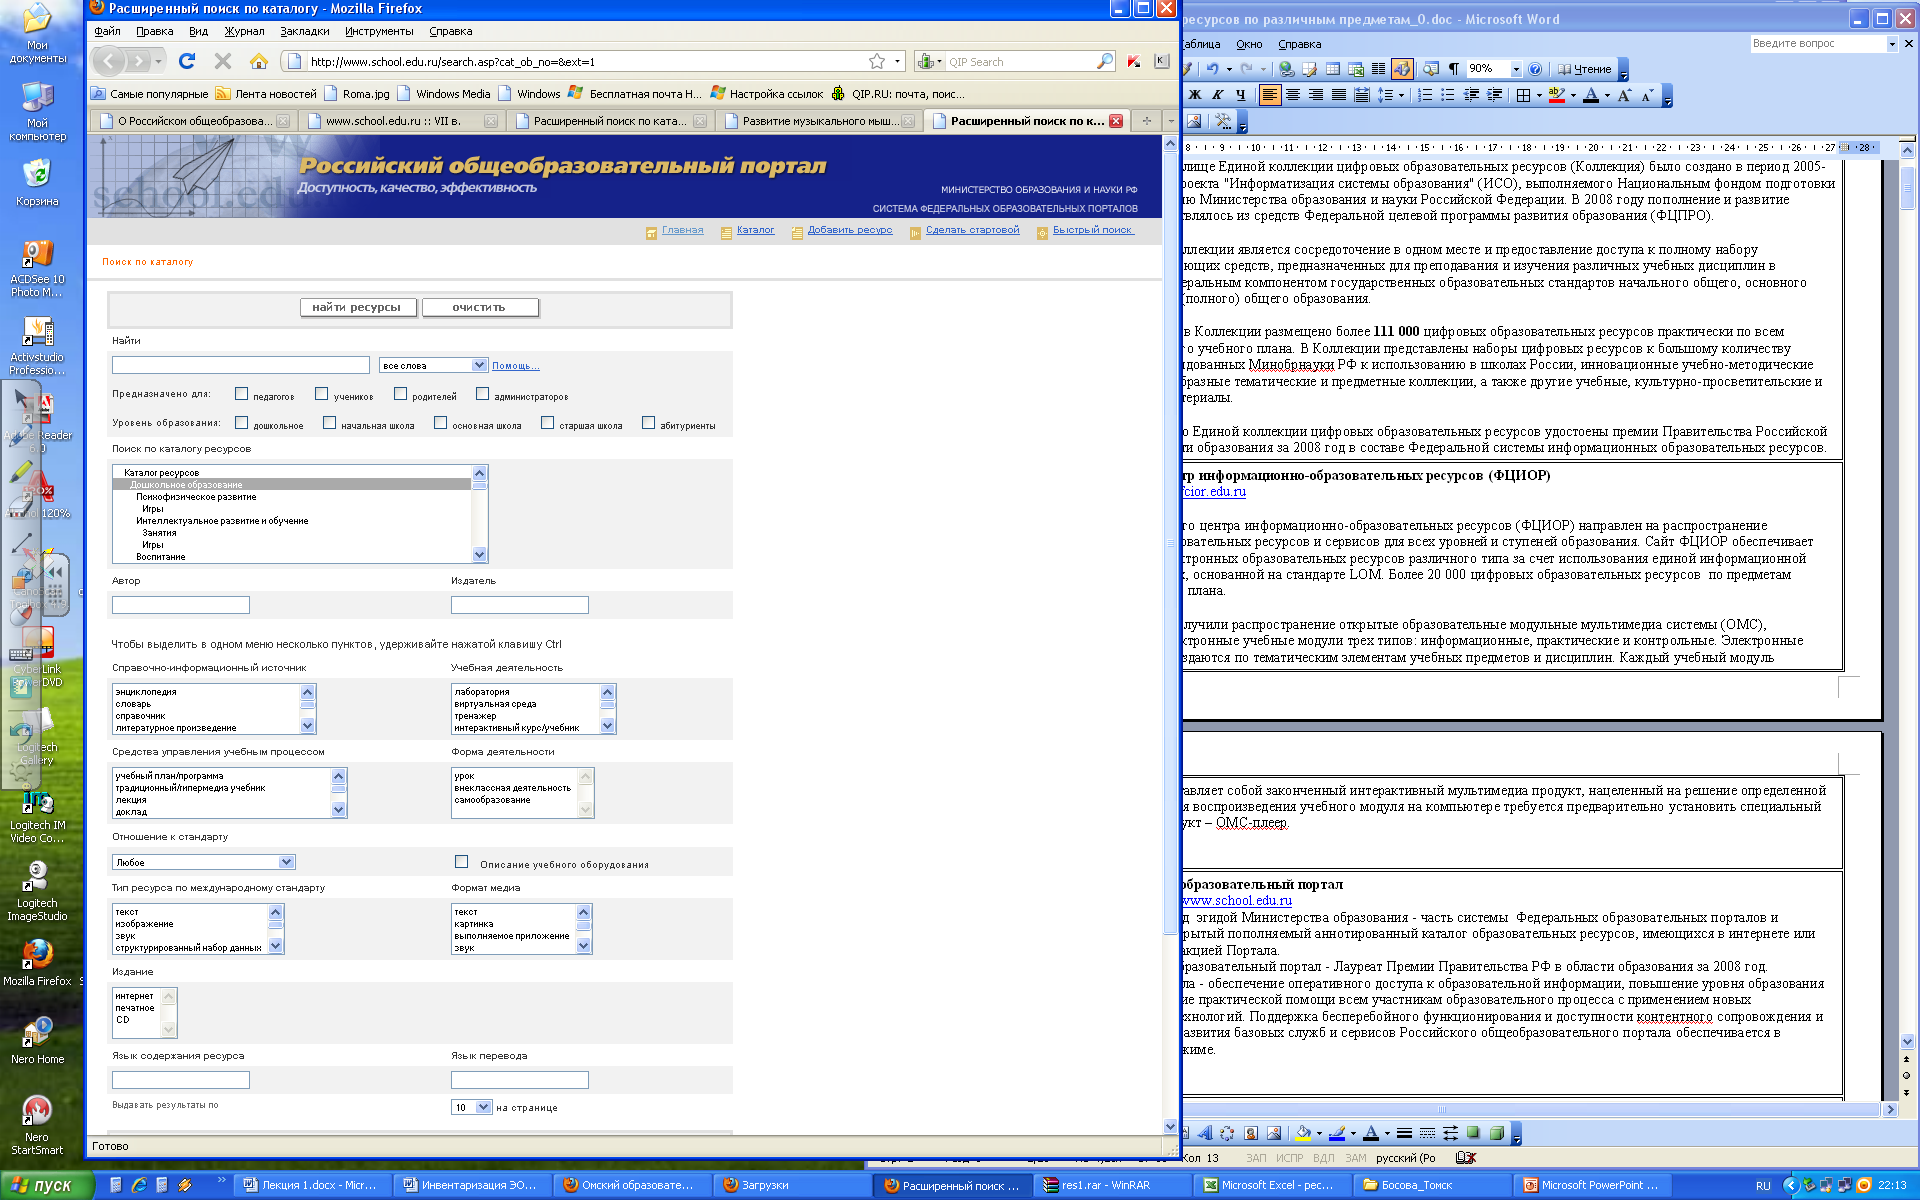Screen dimensions: 1920x1200
Task: Tick 'дошкольное' education level
Action: click(241, 423)
